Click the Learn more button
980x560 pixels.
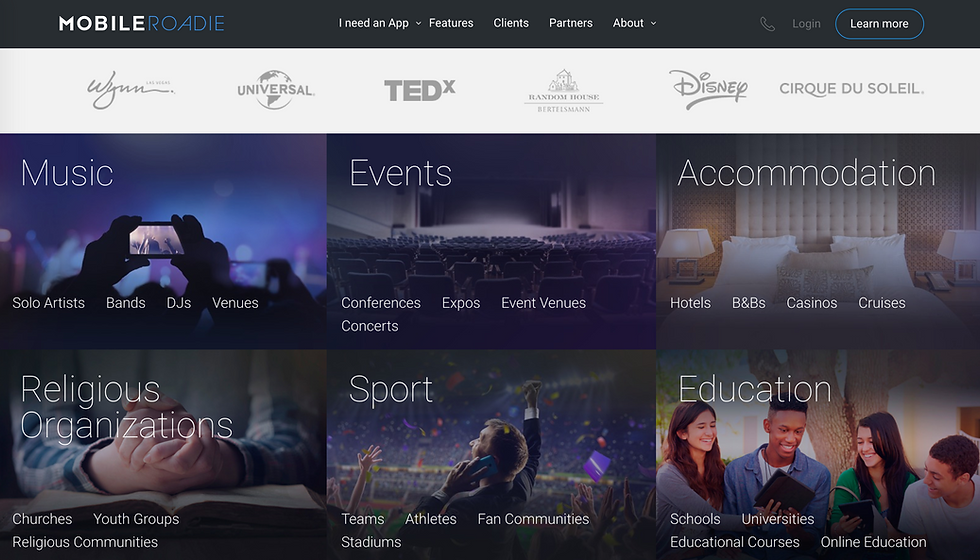point(879,24)
